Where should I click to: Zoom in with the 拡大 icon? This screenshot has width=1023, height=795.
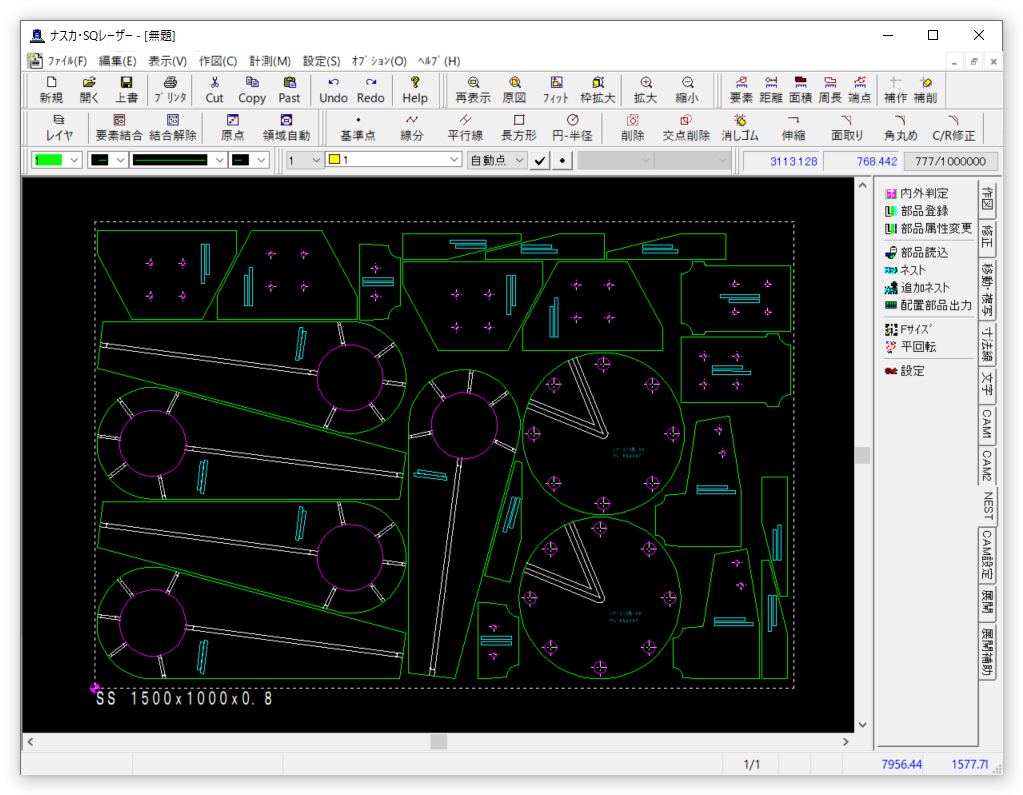(645, 89)
